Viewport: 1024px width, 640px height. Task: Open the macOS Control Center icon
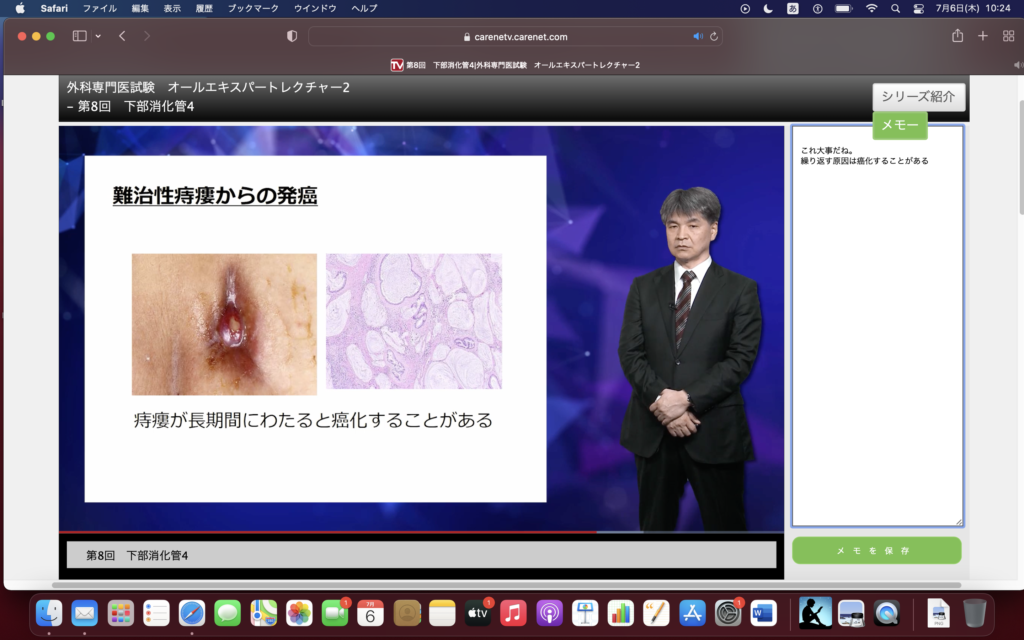[919, 8]
